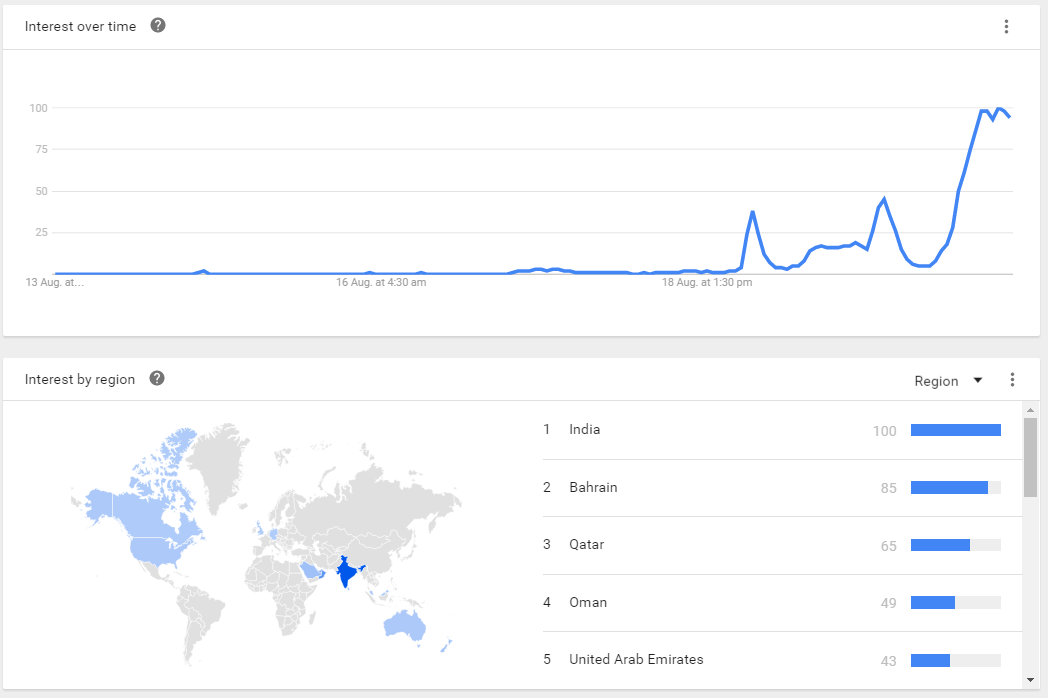
Task: Open Interest by region options menu
Action: click(1012, 380)
